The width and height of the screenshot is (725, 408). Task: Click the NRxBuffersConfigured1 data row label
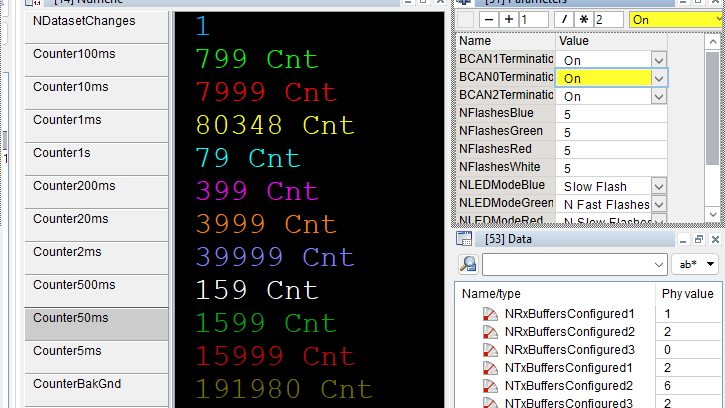[x=570, y=314]
